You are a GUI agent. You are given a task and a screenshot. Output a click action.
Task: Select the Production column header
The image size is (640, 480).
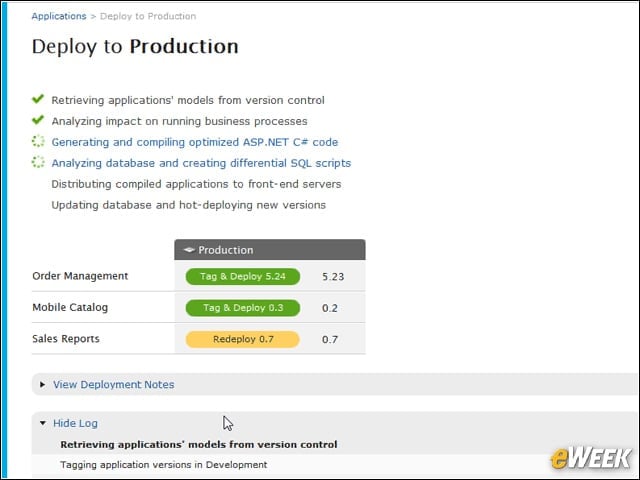tap(270, 250)
